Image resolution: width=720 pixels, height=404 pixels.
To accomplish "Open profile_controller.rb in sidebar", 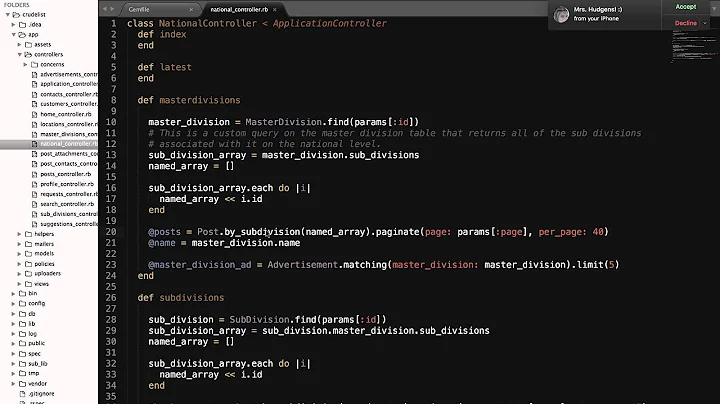I will point(67,184).
